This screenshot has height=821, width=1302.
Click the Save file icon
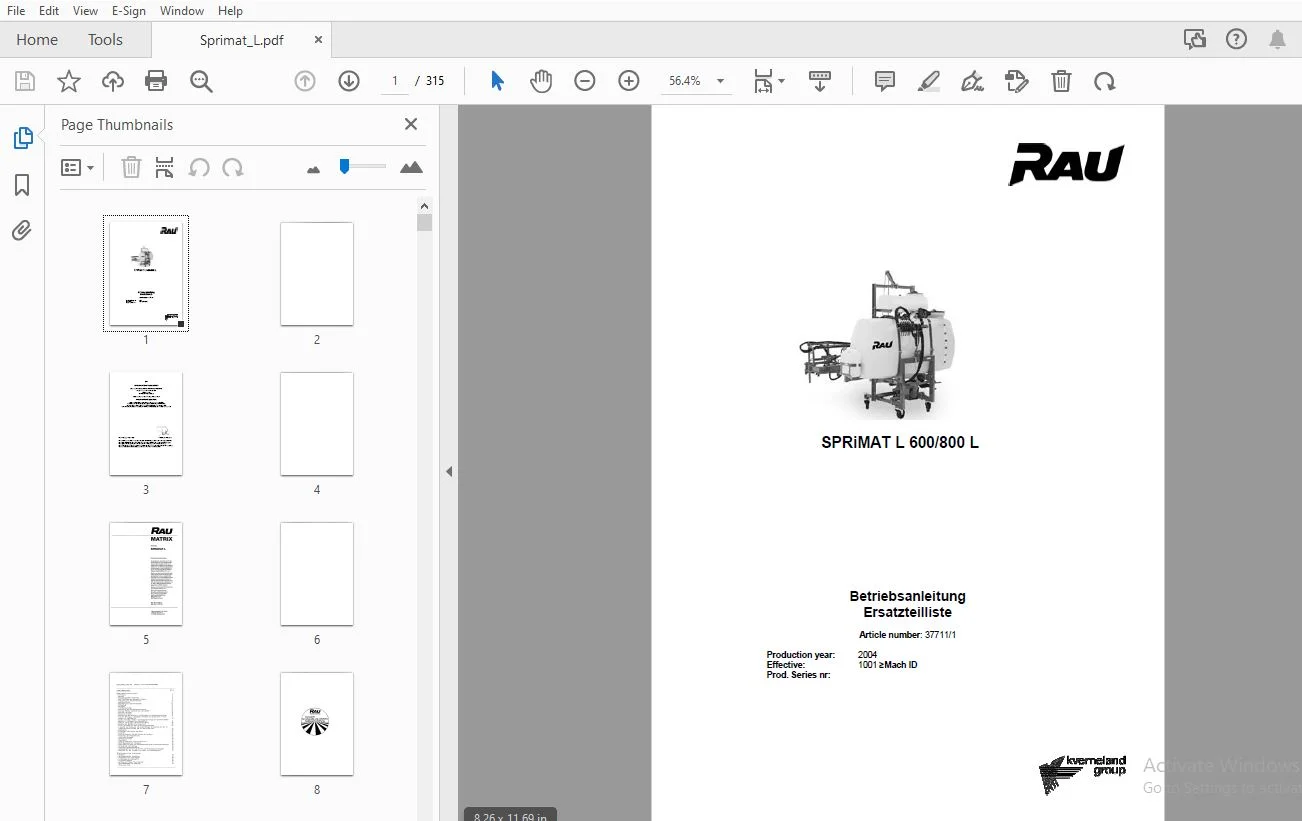[25, 81]
